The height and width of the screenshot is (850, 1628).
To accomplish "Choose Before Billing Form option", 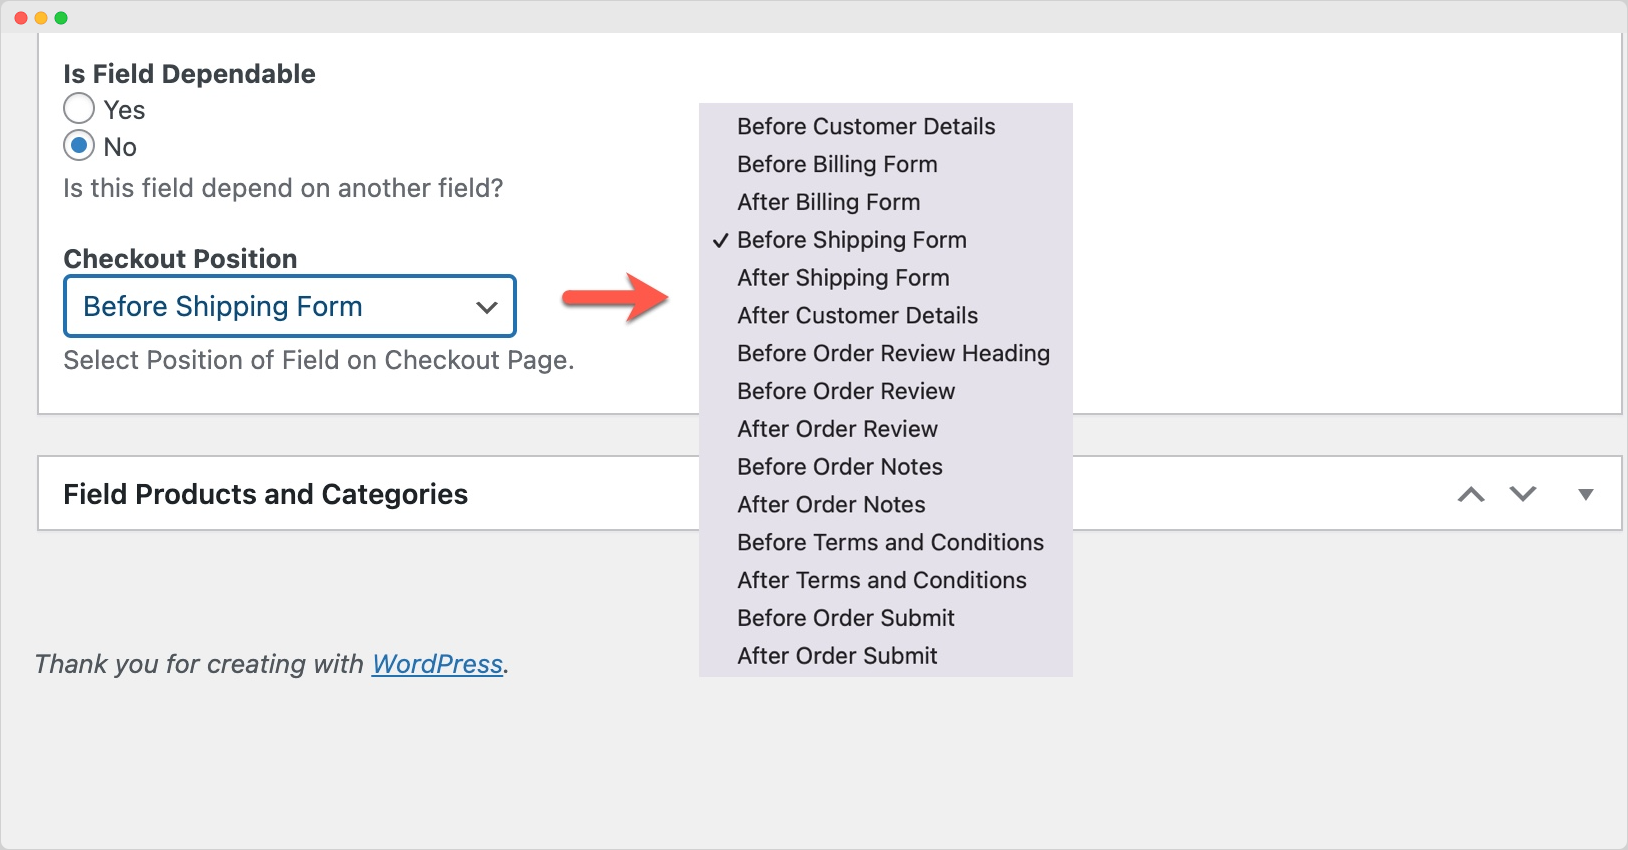I will (837, 165).
